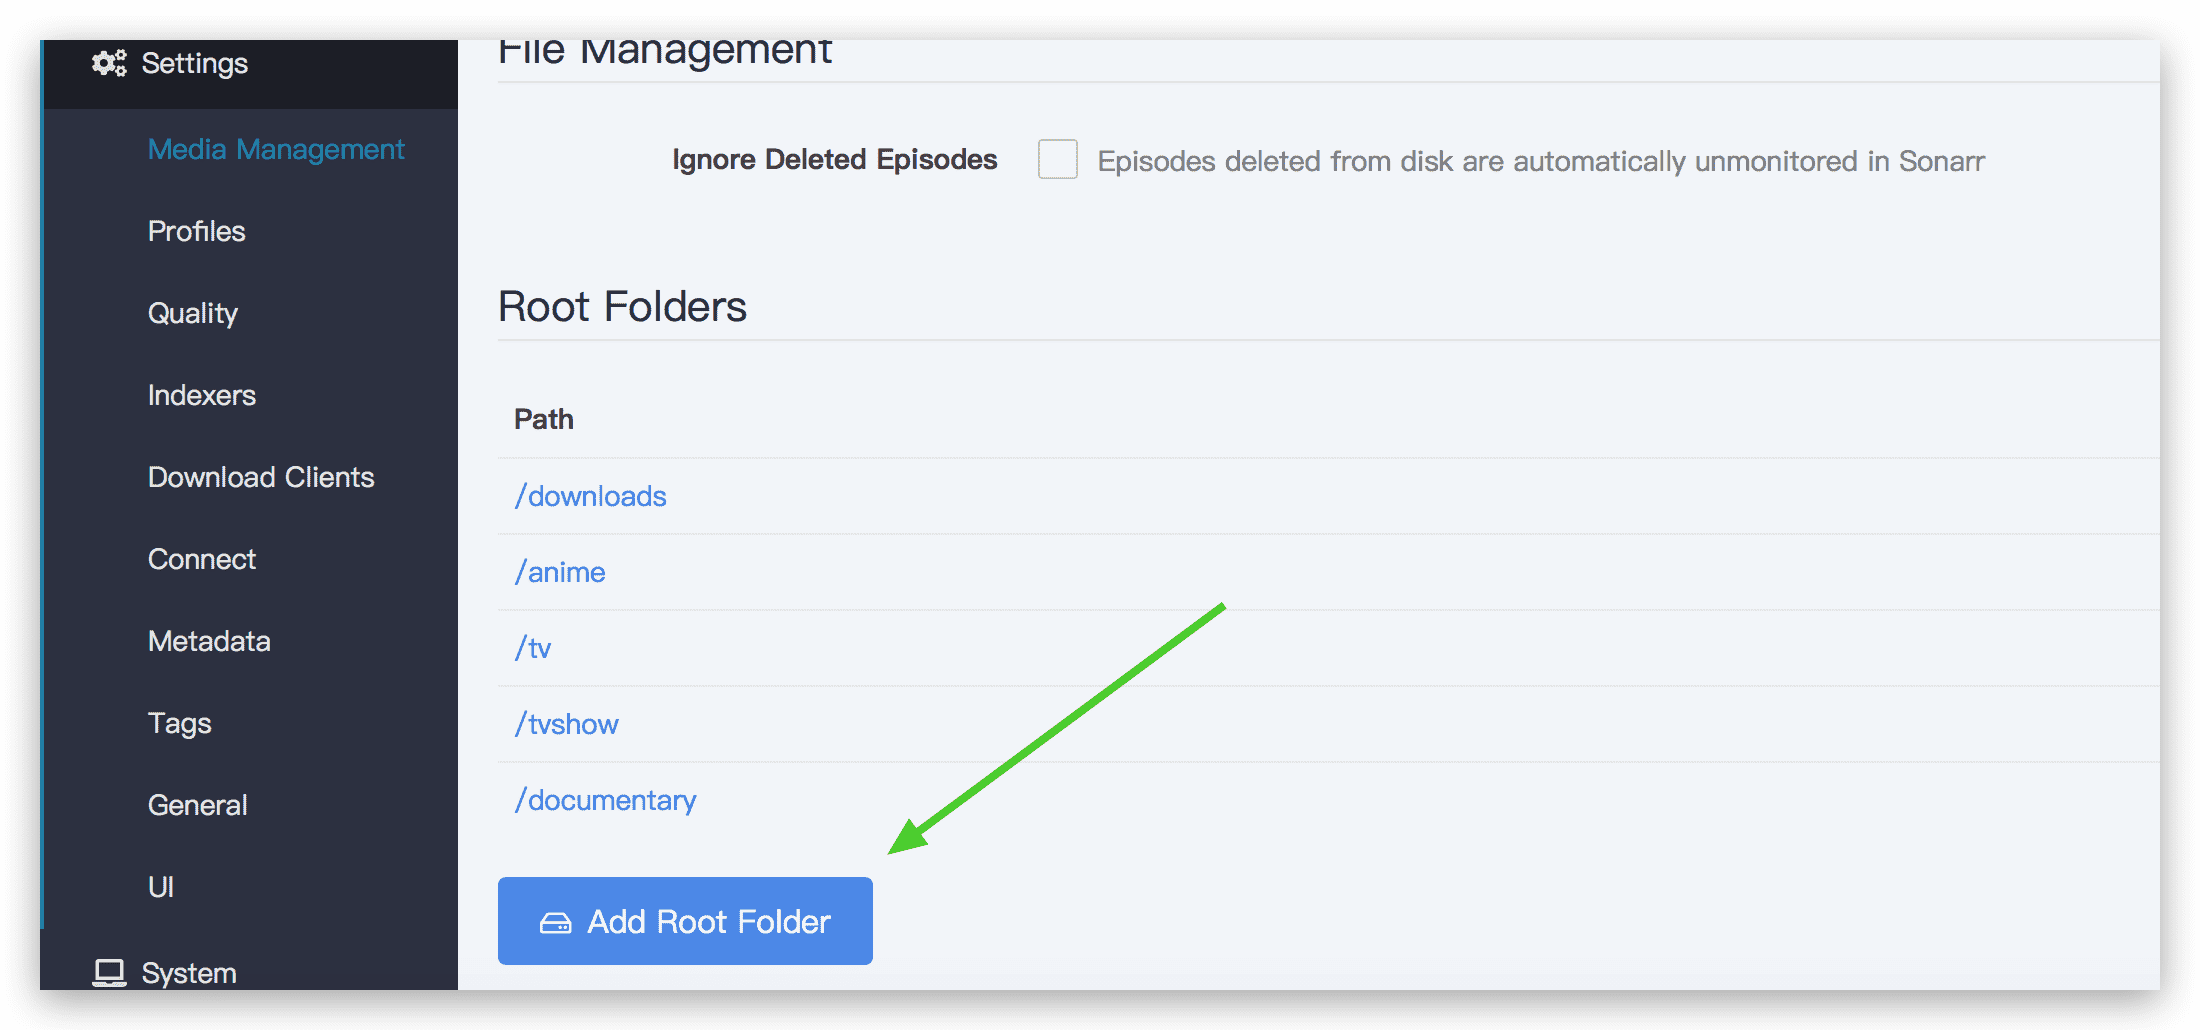Open the /anime root folder link

[560, 572]
